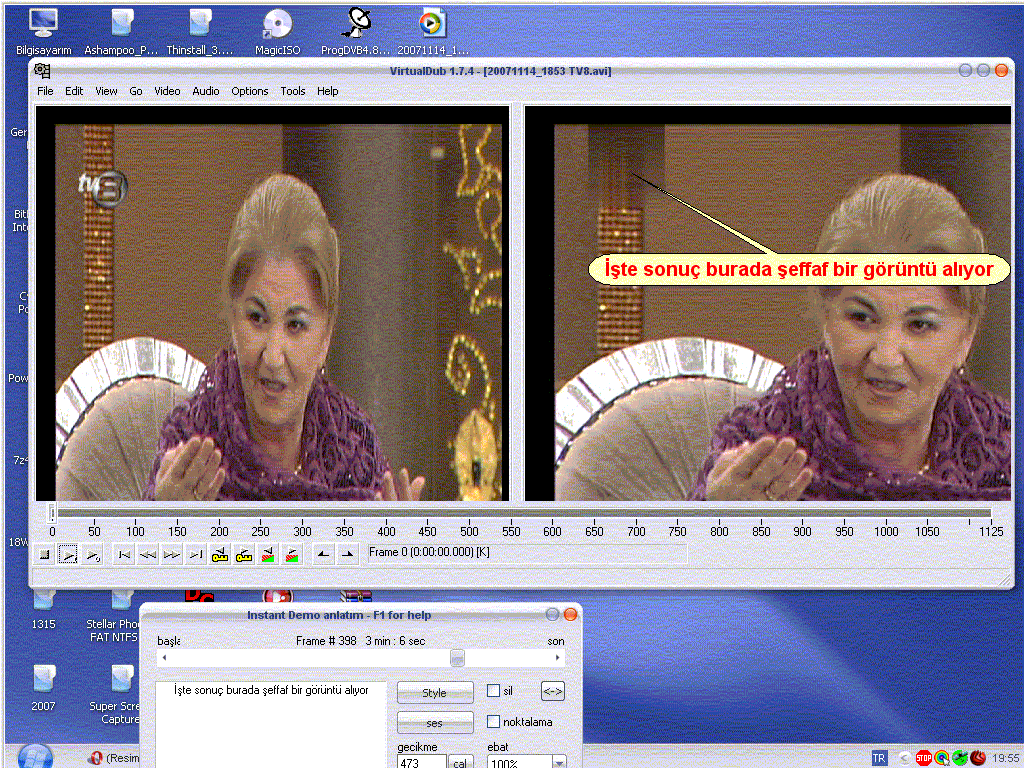Click the Instant Demo frame slider thumb

(x=457, y=658)
